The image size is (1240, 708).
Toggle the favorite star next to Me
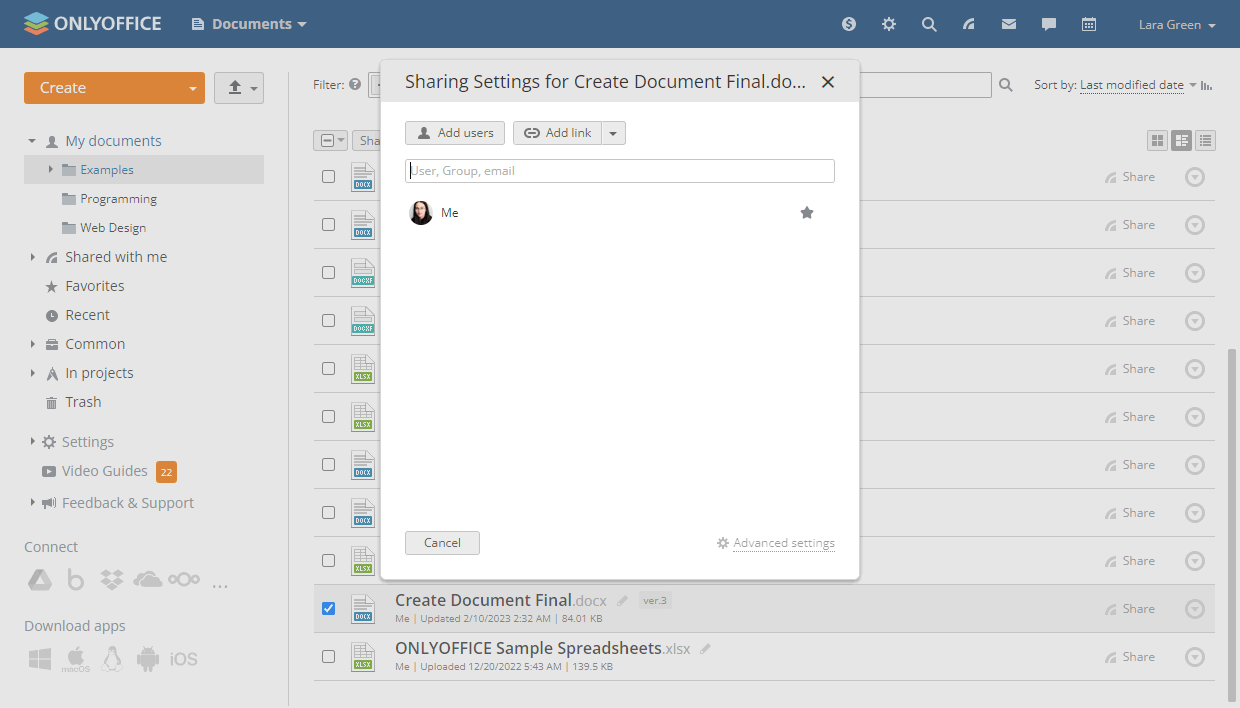[807, 212]
